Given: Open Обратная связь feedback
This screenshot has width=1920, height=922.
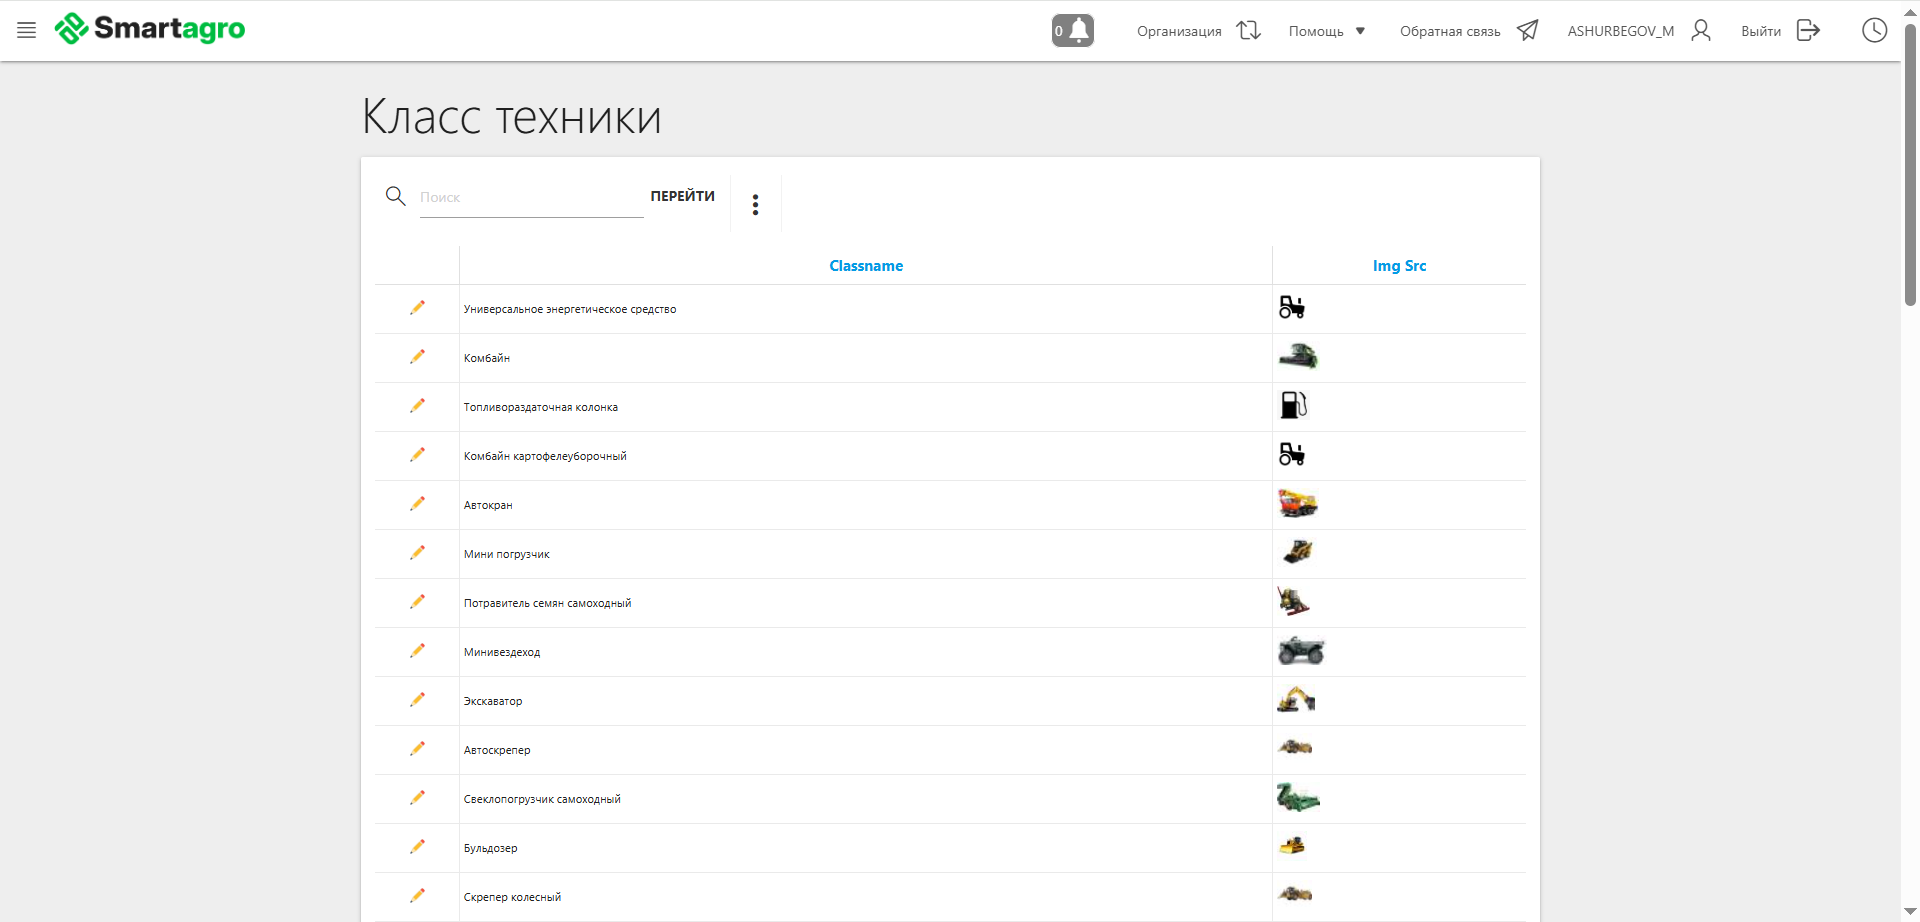Looking at the screenshot, I should (x=1468, y=31).
